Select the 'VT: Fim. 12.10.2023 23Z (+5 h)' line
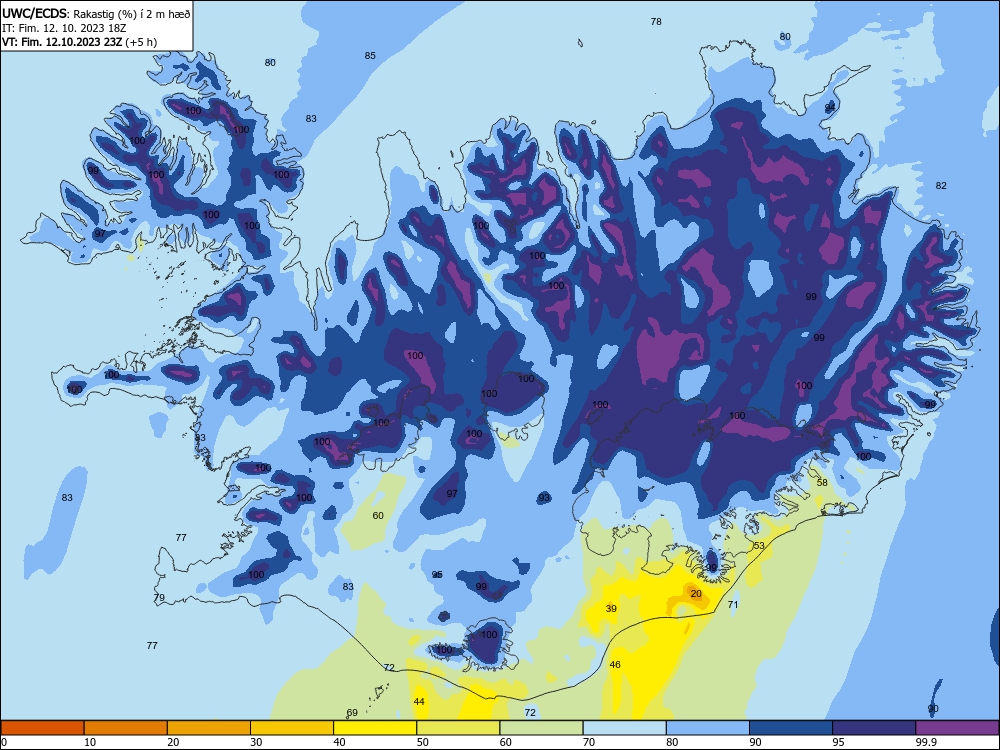Viewport: 1000px width, 750px height. pyautogui.click(x=79, y=42)
